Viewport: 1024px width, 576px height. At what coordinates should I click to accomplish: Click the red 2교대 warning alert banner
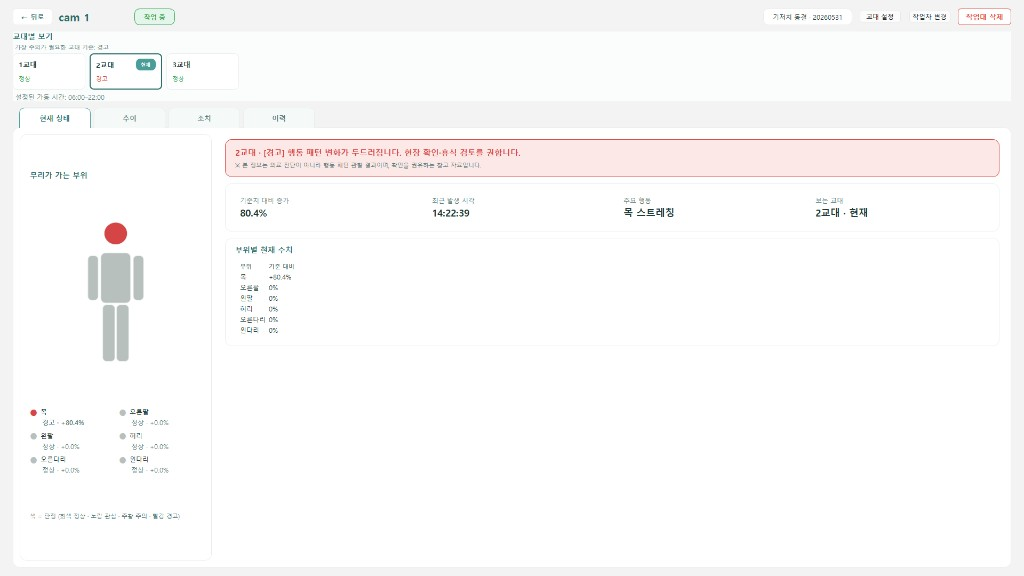612,158
